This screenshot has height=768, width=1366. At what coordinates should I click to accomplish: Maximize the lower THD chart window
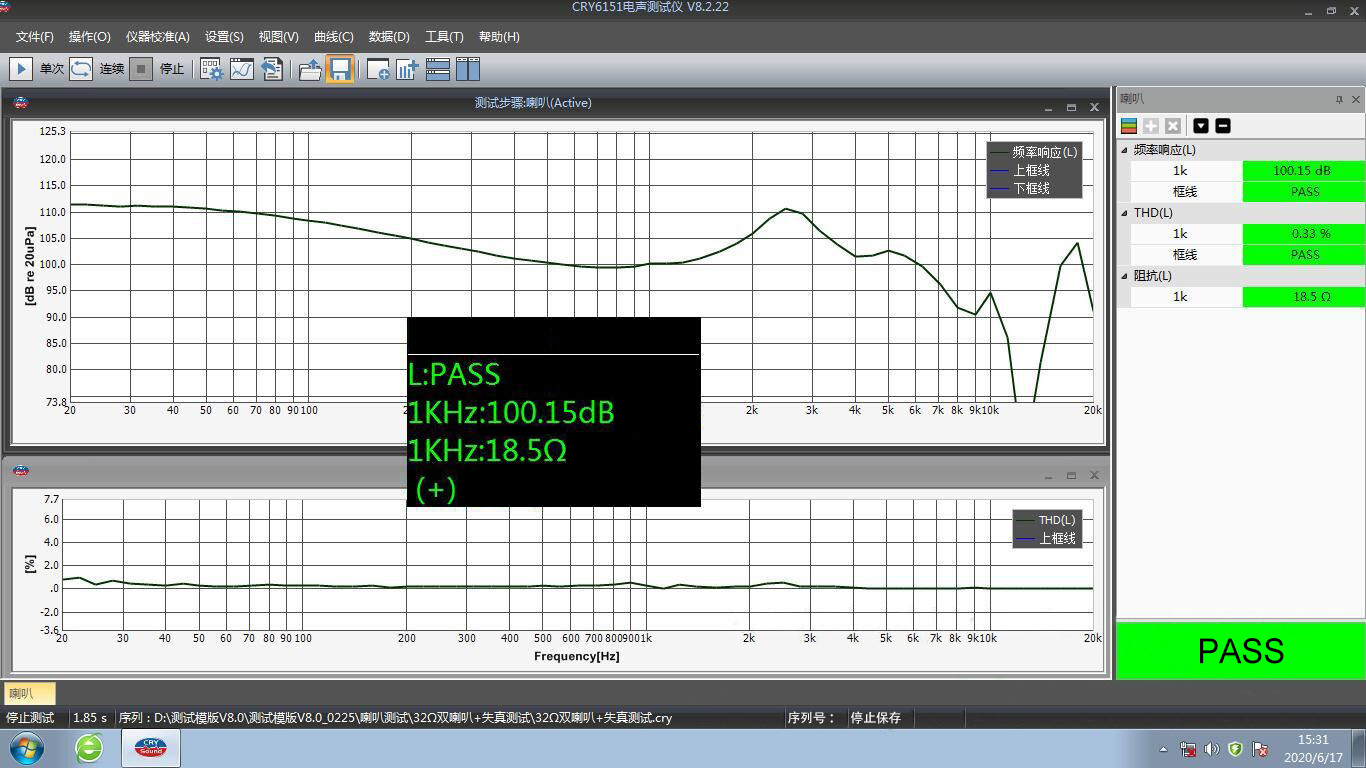click(1071, 475)
